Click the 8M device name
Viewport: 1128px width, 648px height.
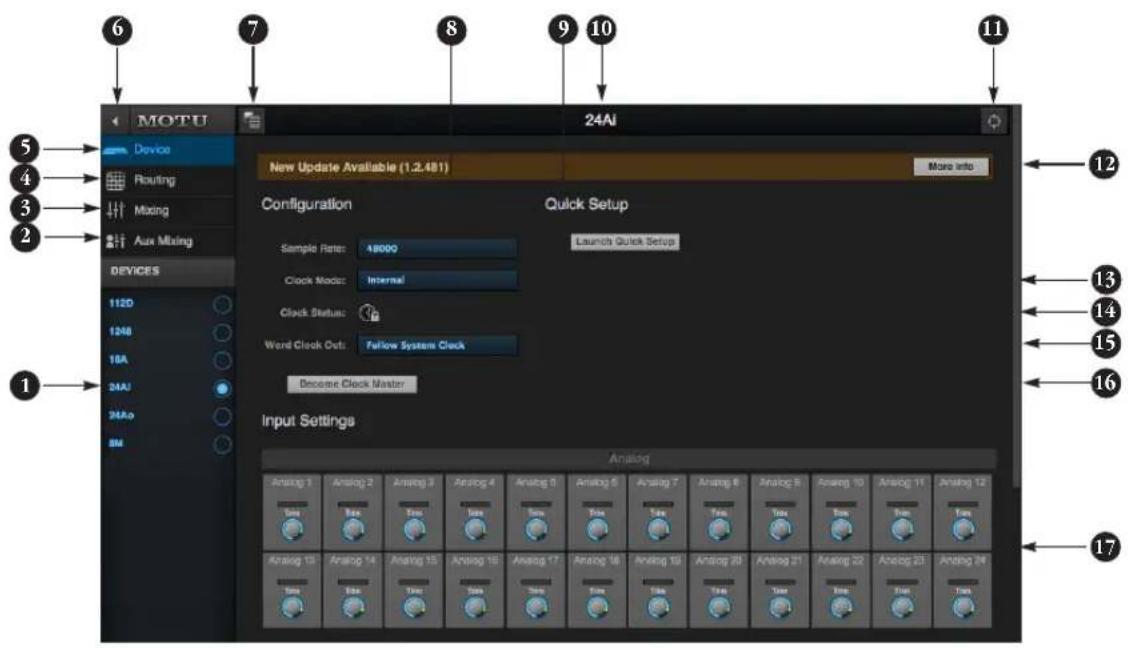(115, 444)
